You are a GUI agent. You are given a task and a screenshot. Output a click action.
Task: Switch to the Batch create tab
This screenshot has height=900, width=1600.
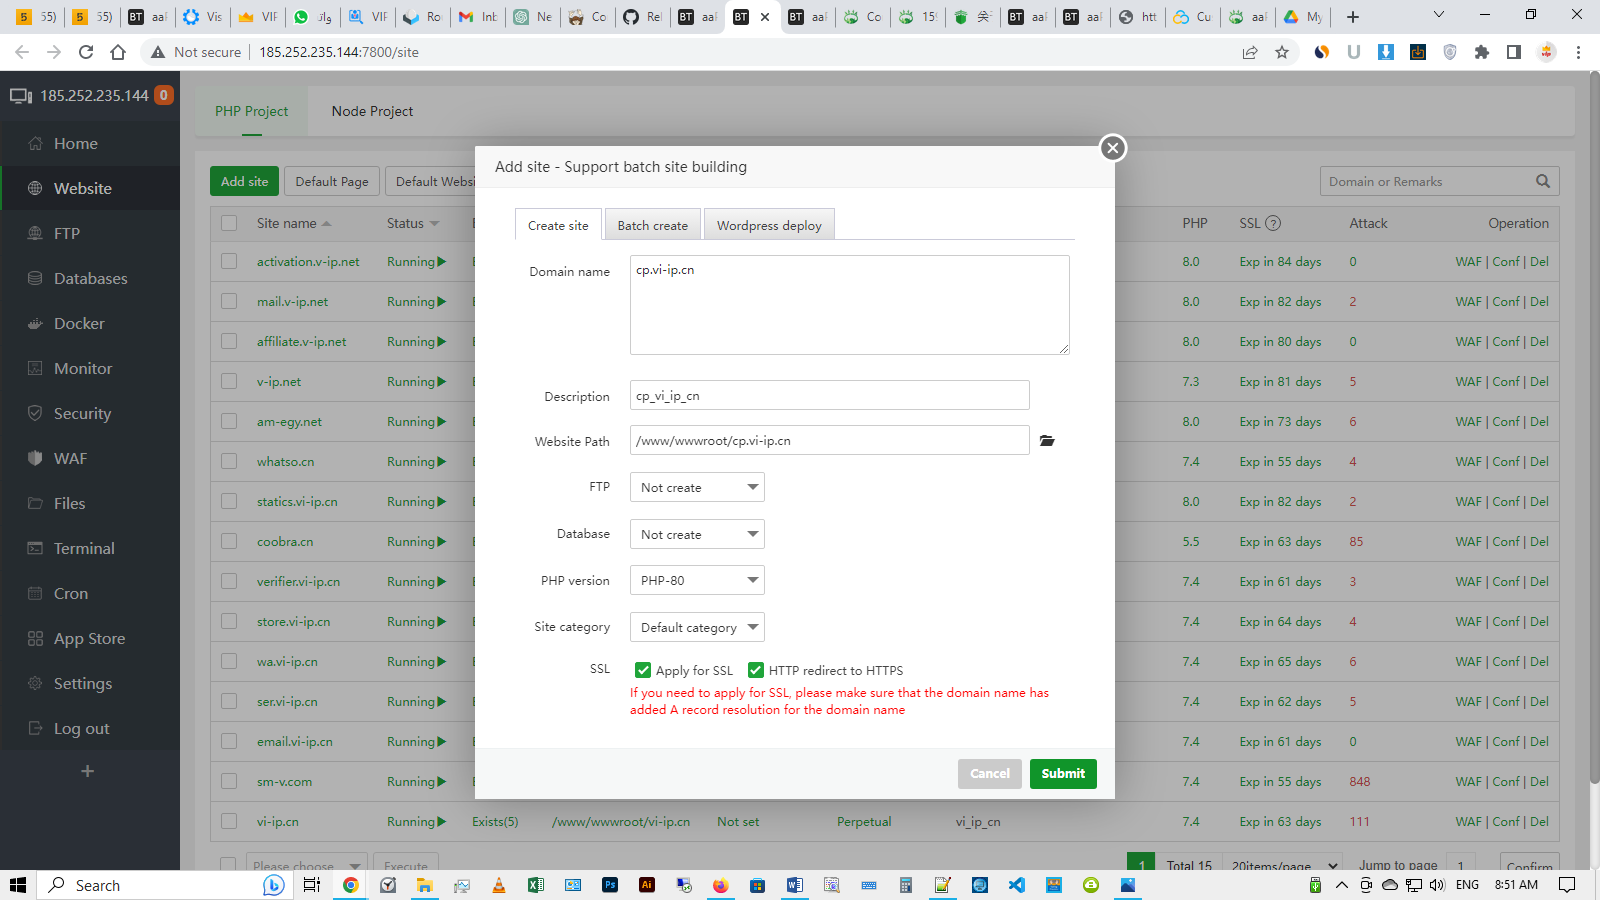pos(652,226)
